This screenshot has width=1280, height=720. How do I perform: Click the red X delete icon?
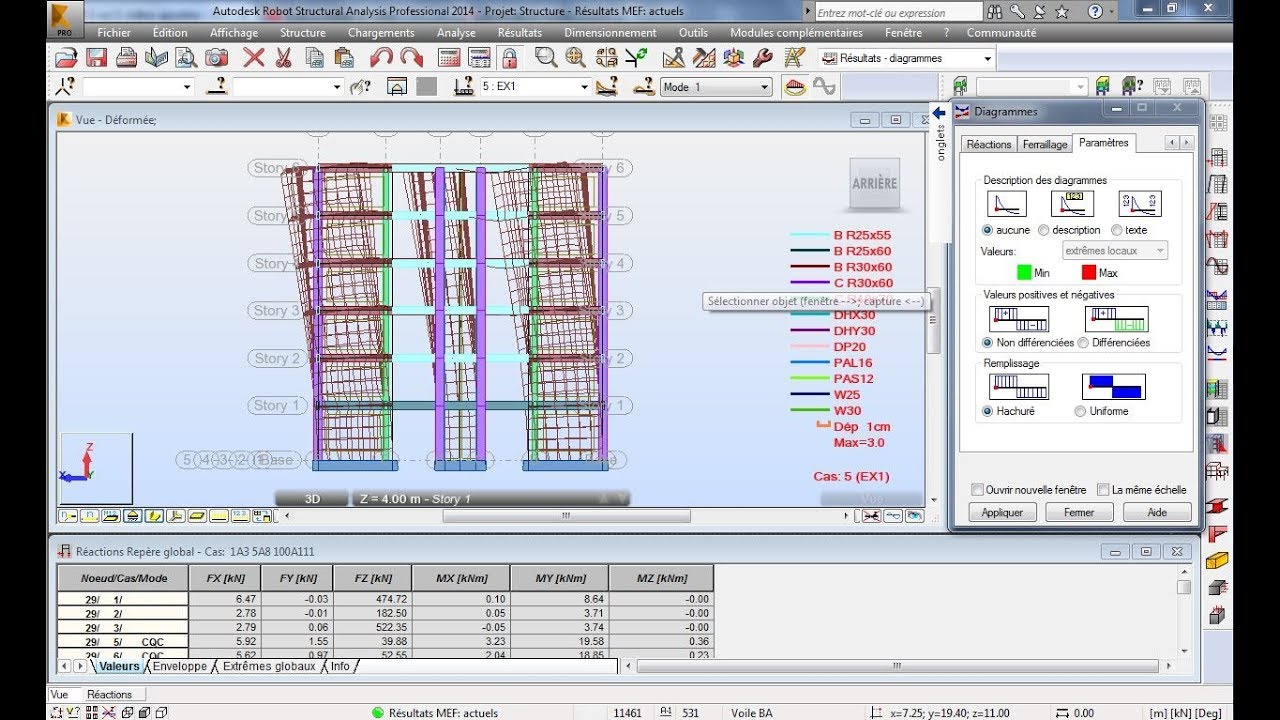[254, 58]
